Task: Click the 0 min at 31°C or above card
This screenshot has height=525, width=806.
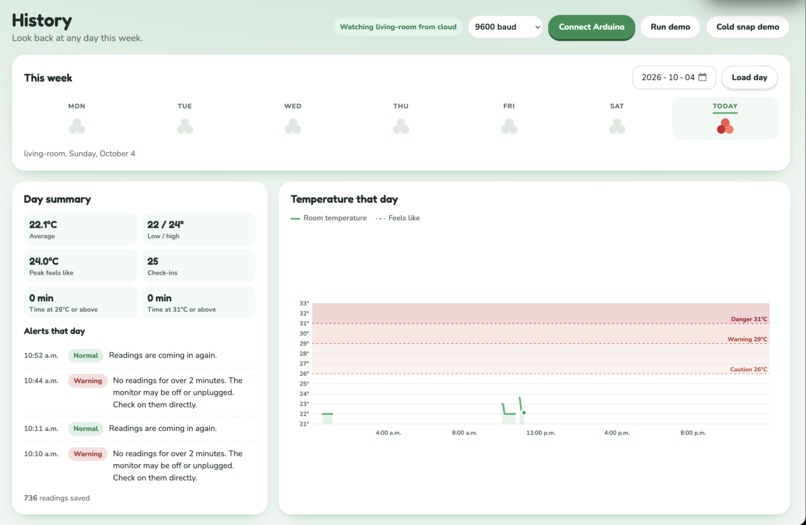Action: coord(199,302)
